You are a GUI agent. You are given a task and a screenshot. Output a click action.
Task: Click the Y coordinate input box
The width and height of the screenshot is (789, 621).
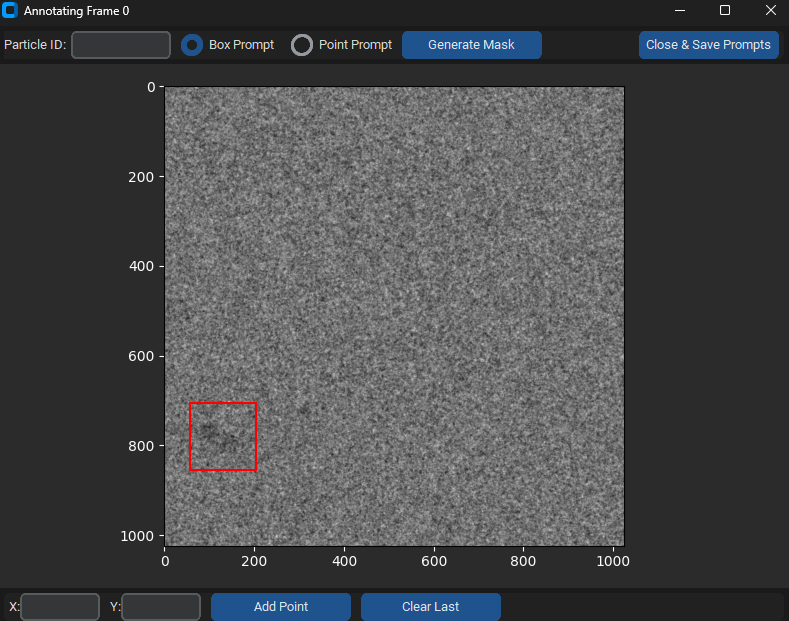pos(161,607)
